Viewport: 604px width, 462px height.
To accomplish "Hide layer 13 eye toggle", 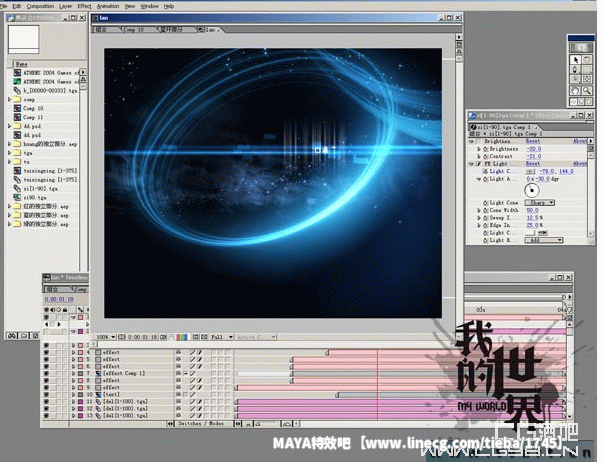I will pos(46,416).
